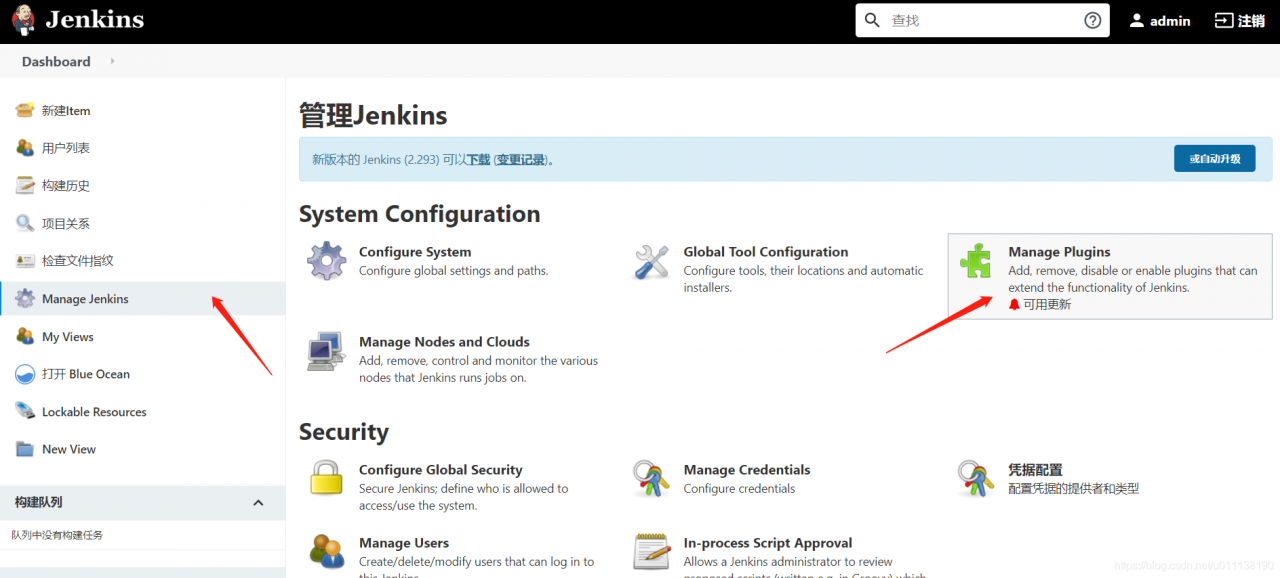Click the Jenkins butler logo icon

pos(23,19)
